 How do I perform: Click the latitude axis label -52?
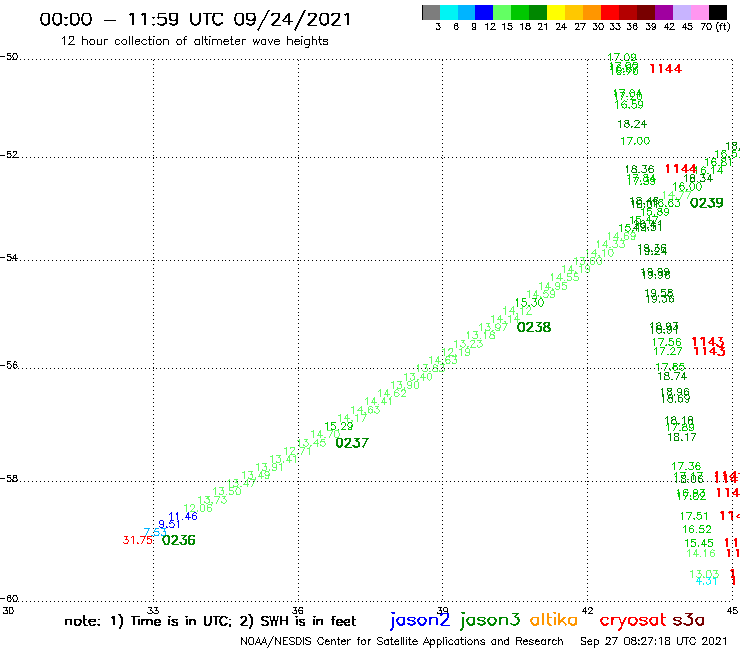click(9, 155)
